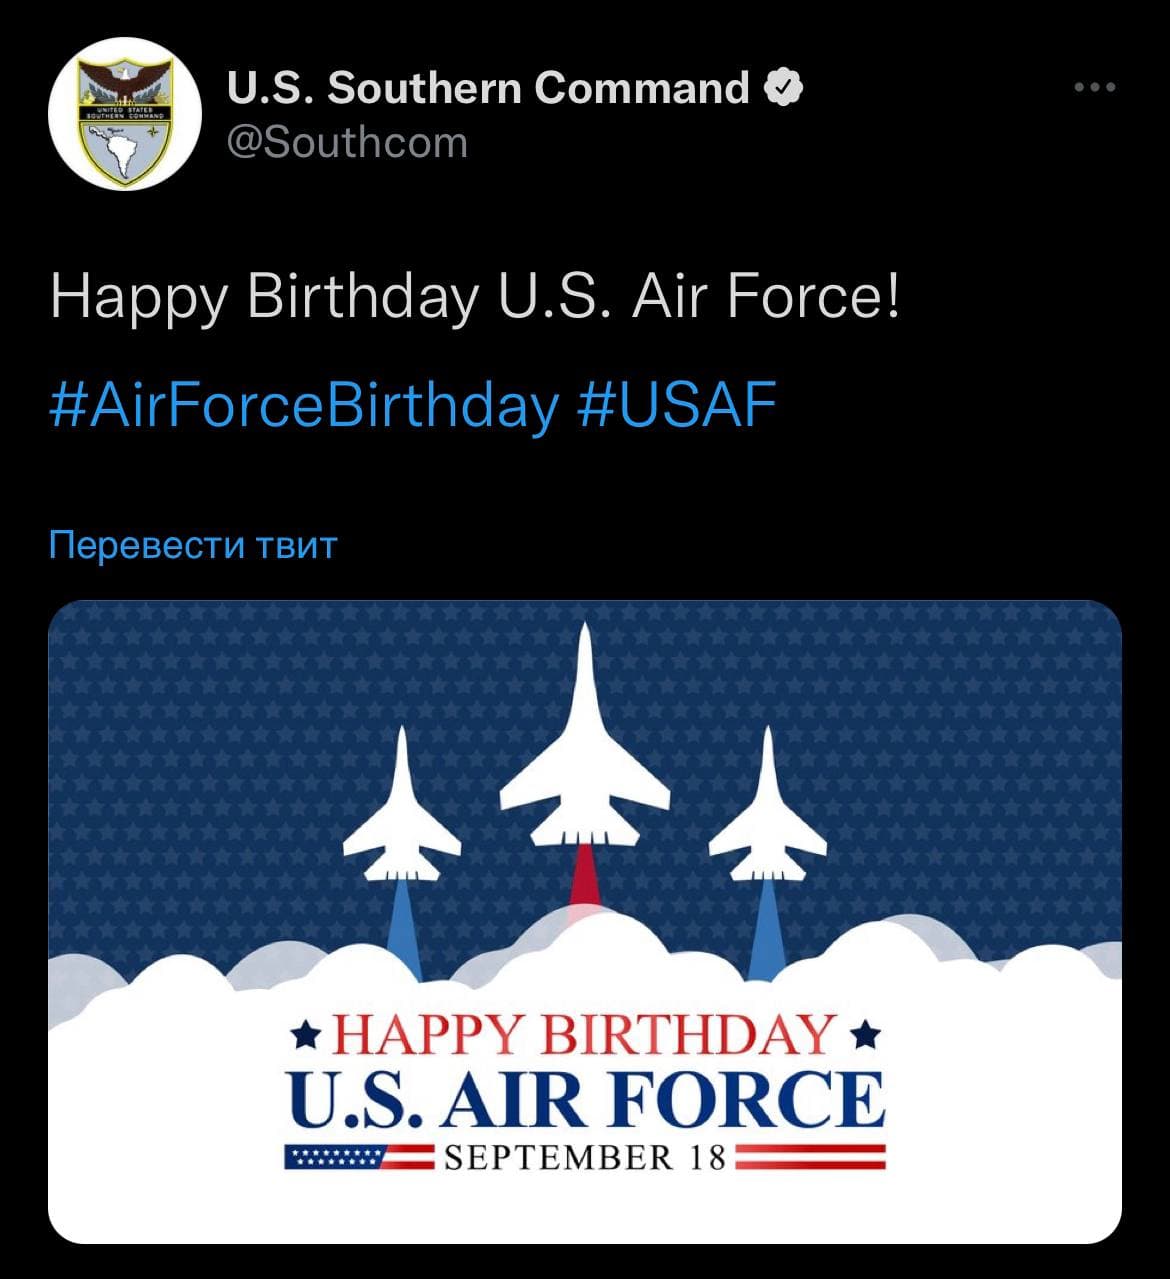Open the Southern Command profile avatar

pos(125,114)
